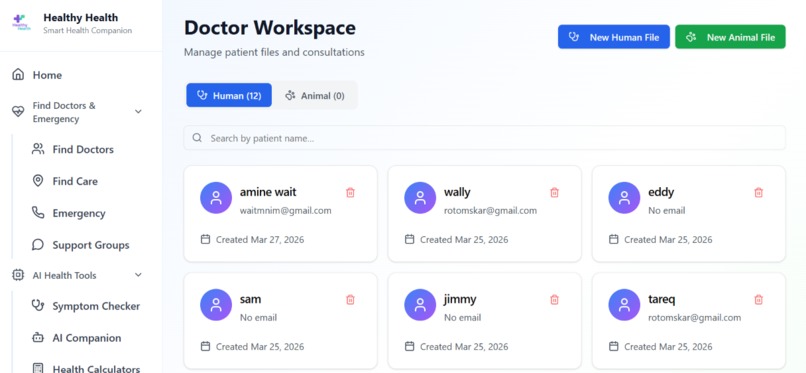Click the chip icon beside AI Health Tools

tap(18, 275)
